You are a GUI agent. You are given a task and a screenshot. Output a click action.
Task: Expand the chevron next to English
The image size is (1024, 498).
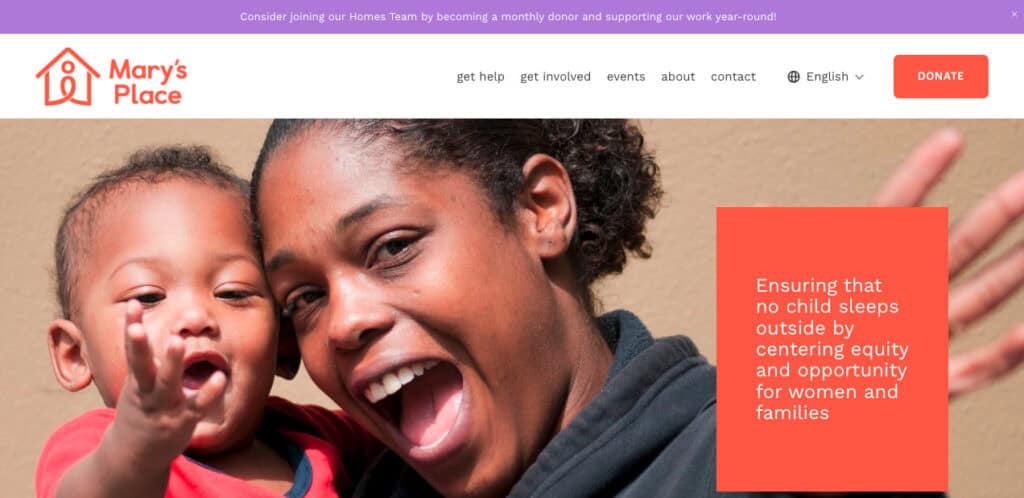point(859,77)
